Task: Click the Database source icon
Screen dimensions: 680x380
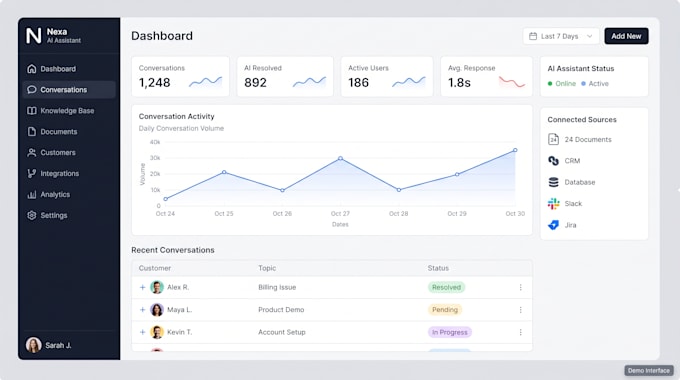Action: coord(553,182)
